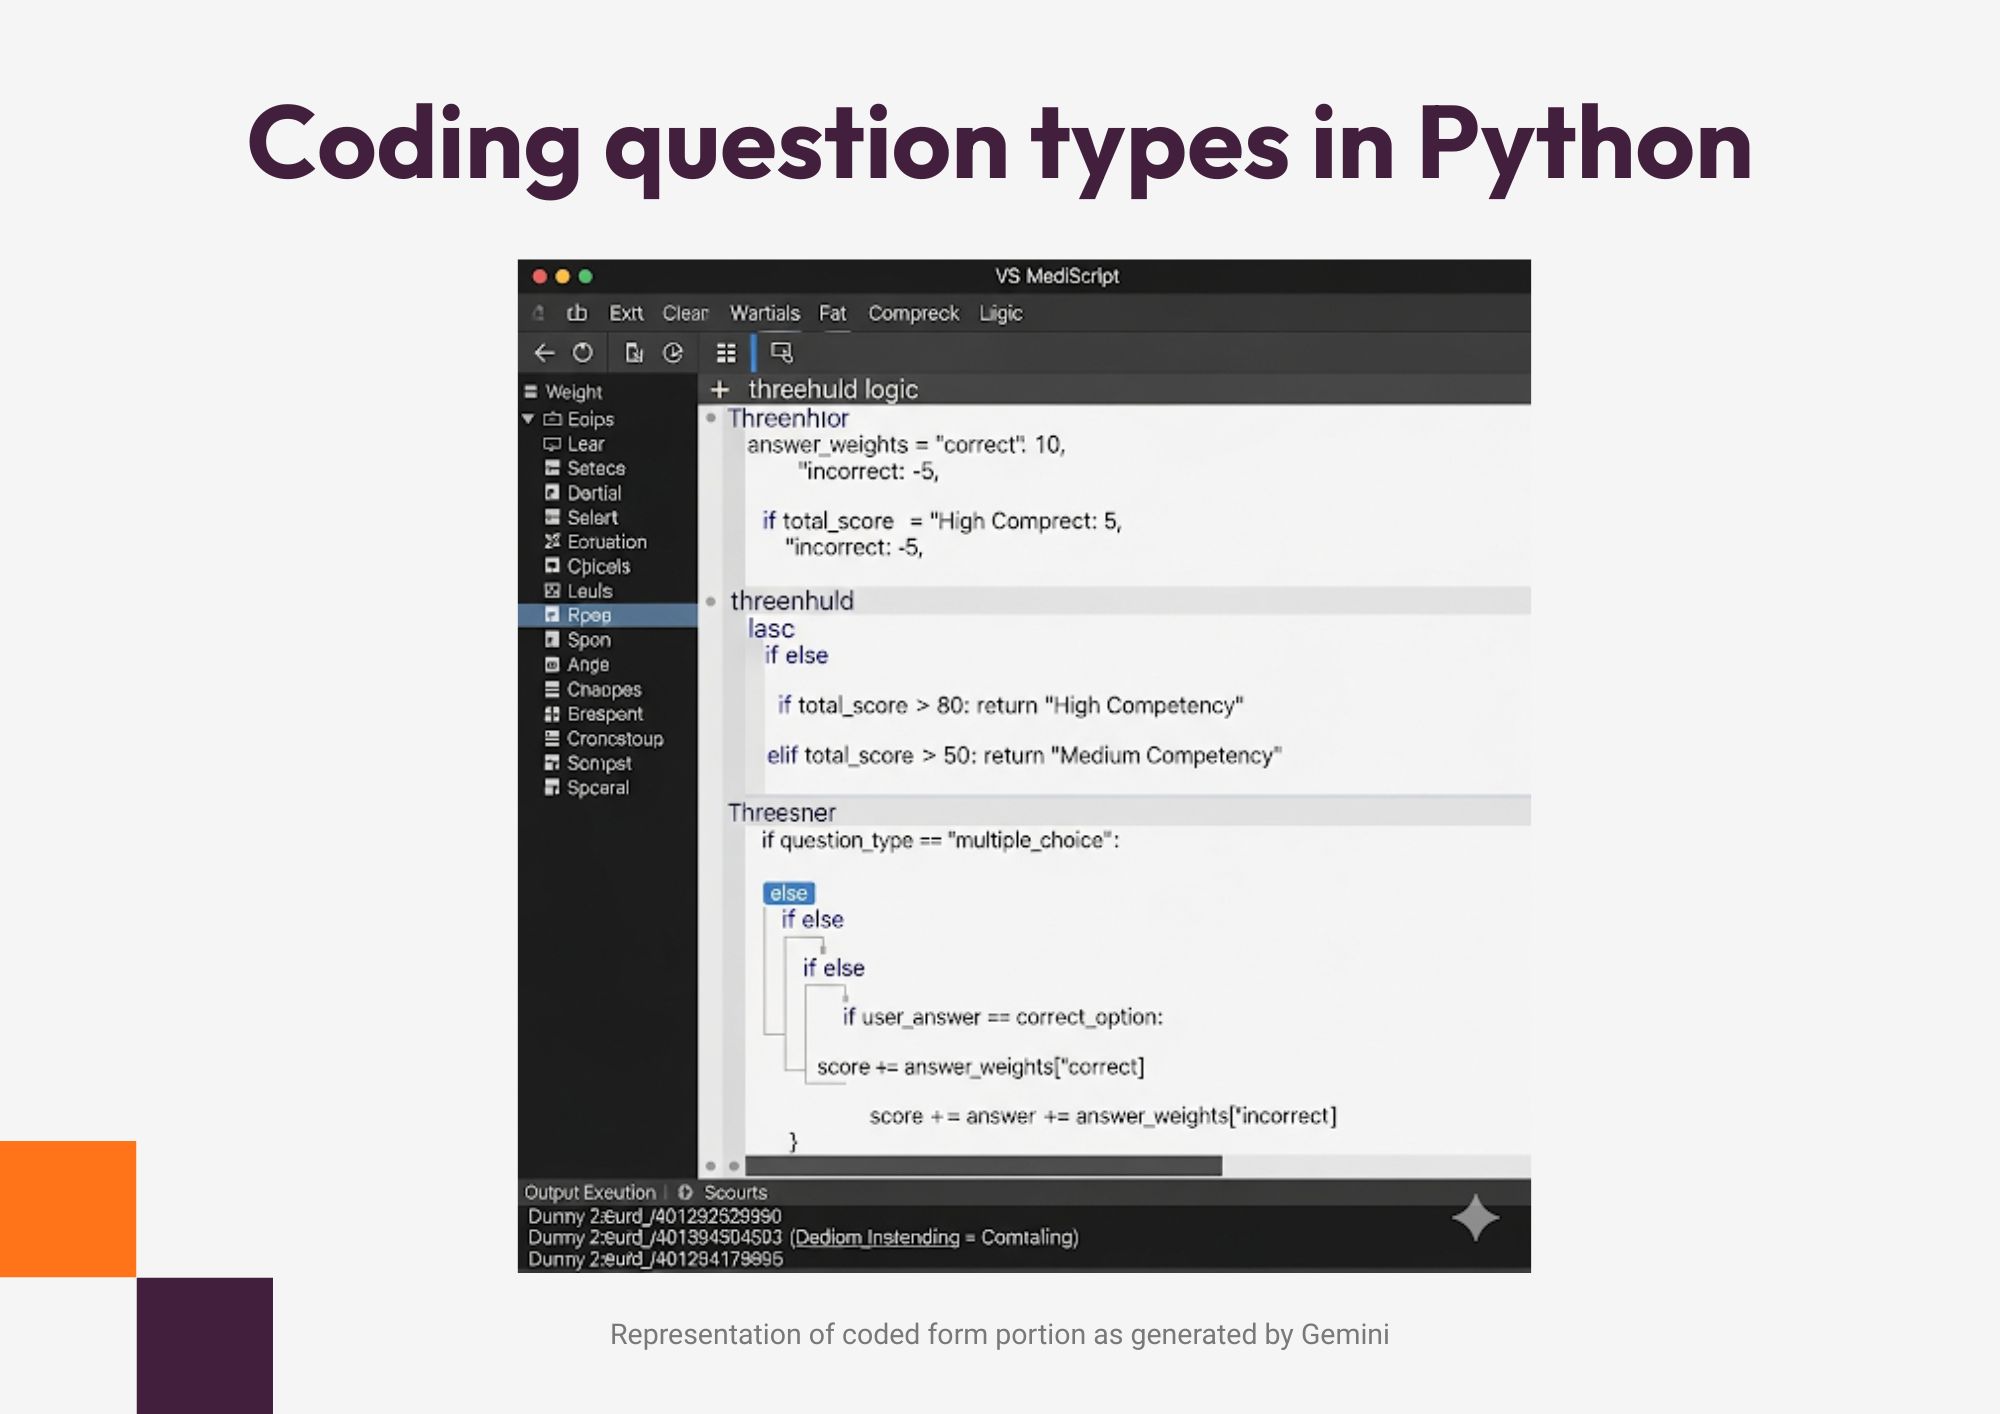Click the Leuls item icon in sidebar
The image size is (2000, 1414).
[x=554, y=590]
